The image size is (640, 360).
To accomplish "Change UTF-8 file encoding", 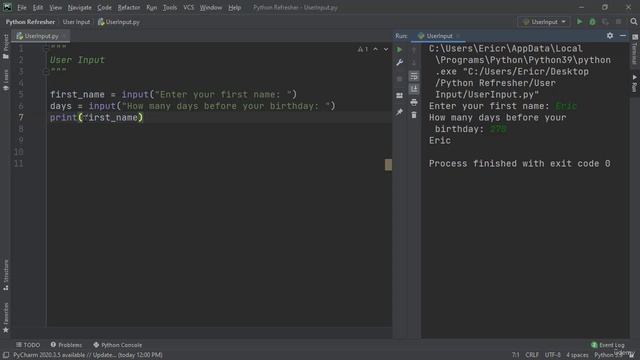I will tap(553, 355).
